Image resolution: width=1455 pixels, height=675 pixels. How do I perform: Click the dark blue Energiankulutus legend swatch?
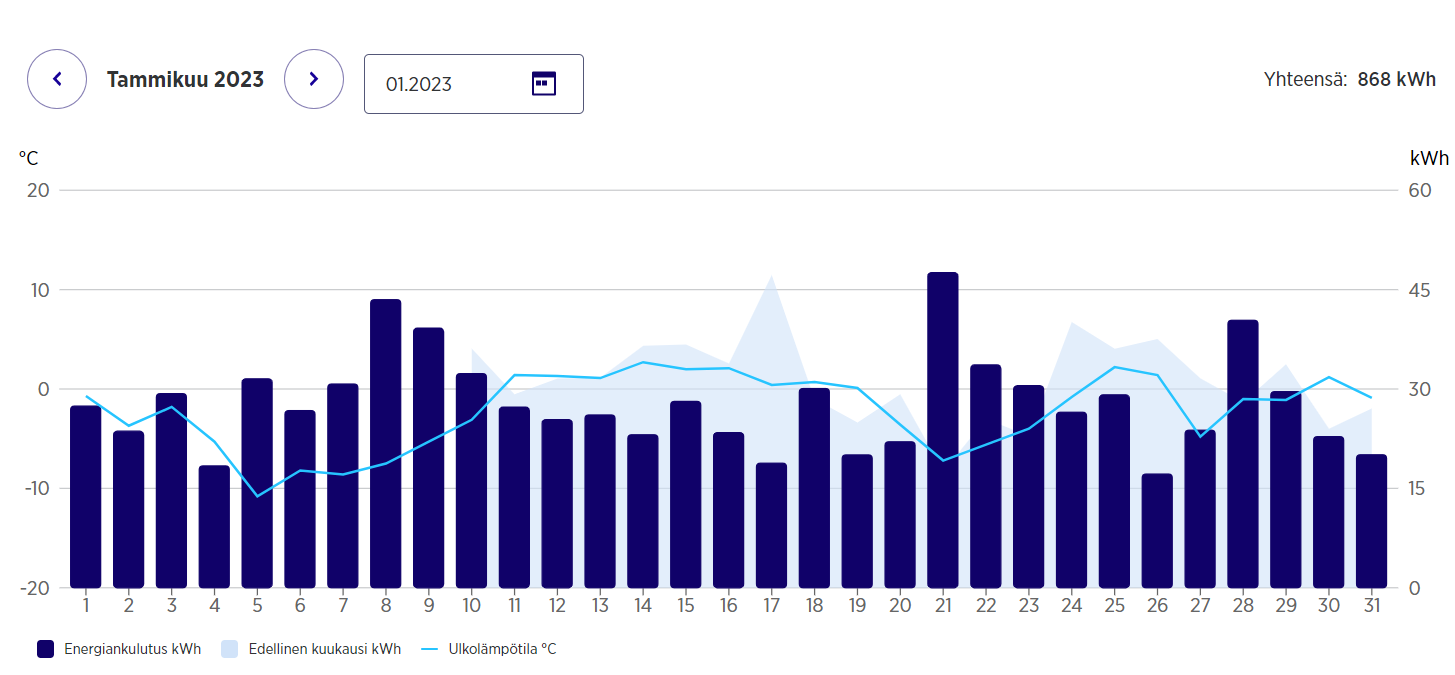tap(45, 649)
